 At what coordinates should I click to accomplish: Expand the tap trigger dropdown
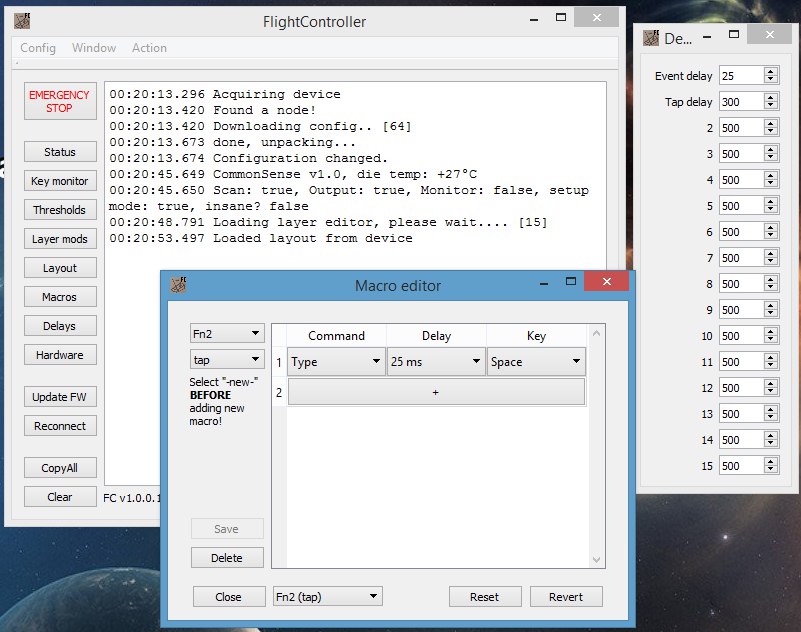(227, 360)
